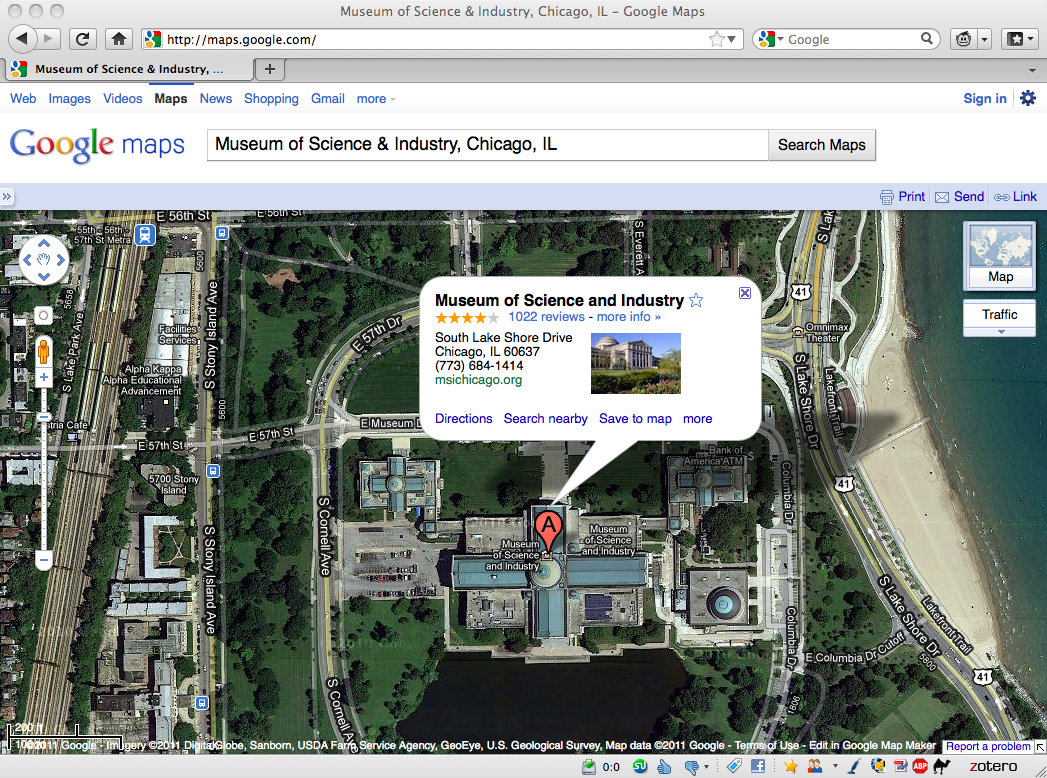Click the Metra train station icon
The height and width of the screenshot is (778, 1047).
point(145,235)
